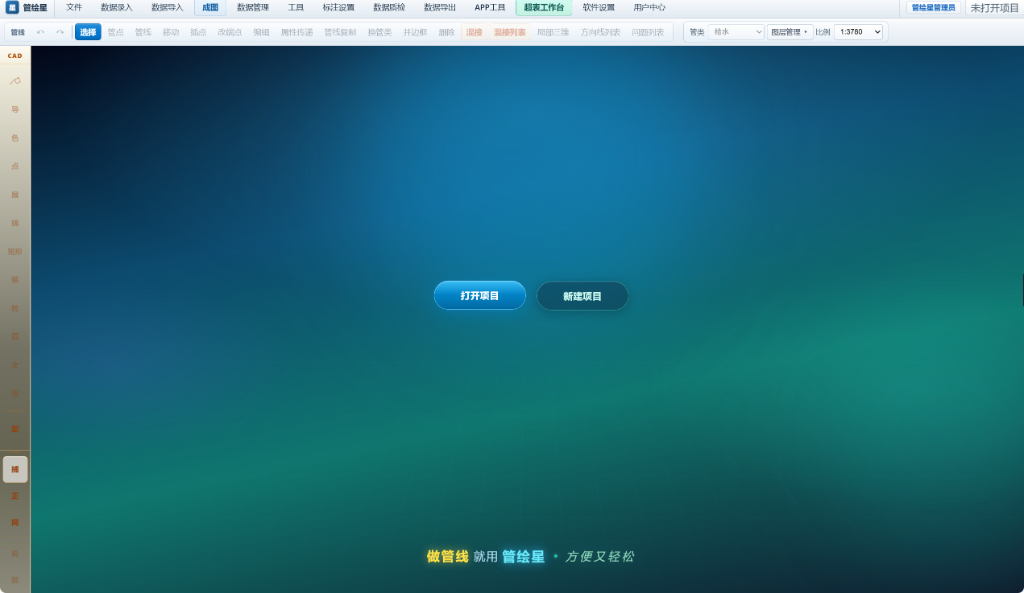Open the 数据质检 menu
The image size is (1024, 593).
click(389, 8)
